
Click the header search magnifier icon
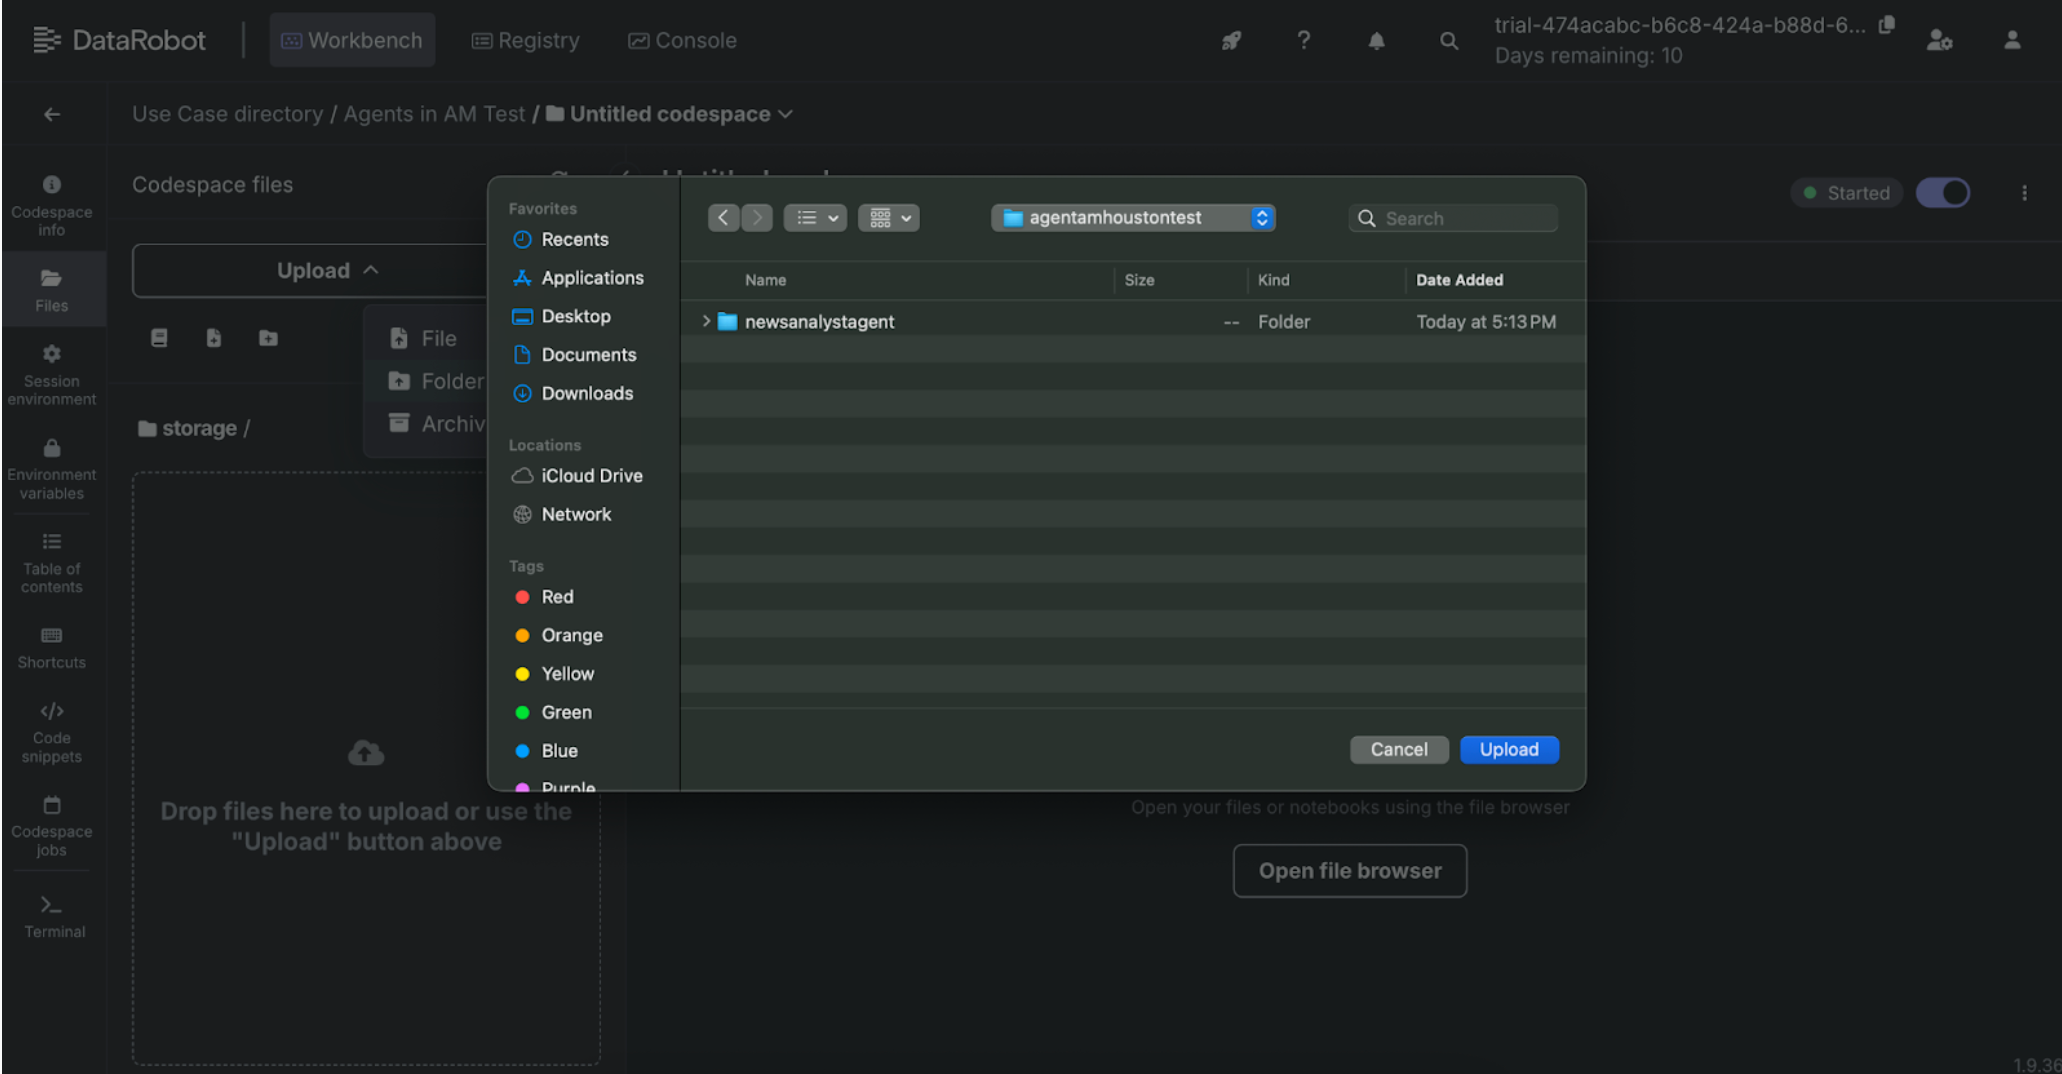1448,41
